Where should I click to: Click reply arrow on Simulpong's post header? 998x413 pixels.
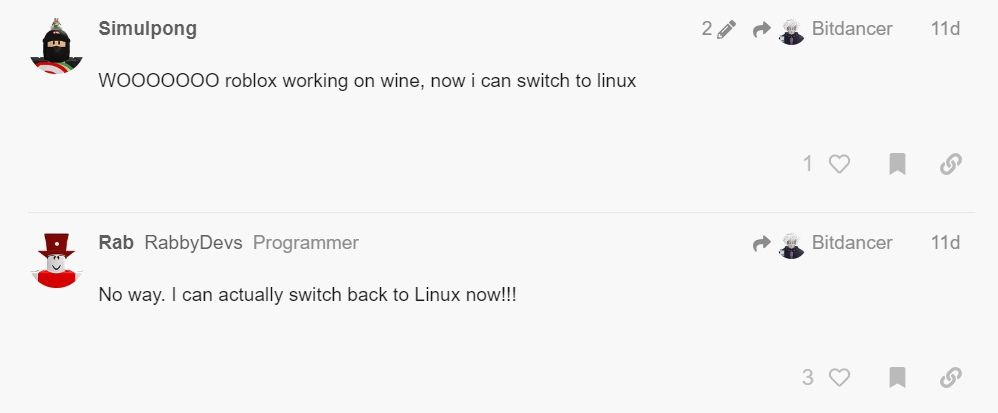coord(761,29)
